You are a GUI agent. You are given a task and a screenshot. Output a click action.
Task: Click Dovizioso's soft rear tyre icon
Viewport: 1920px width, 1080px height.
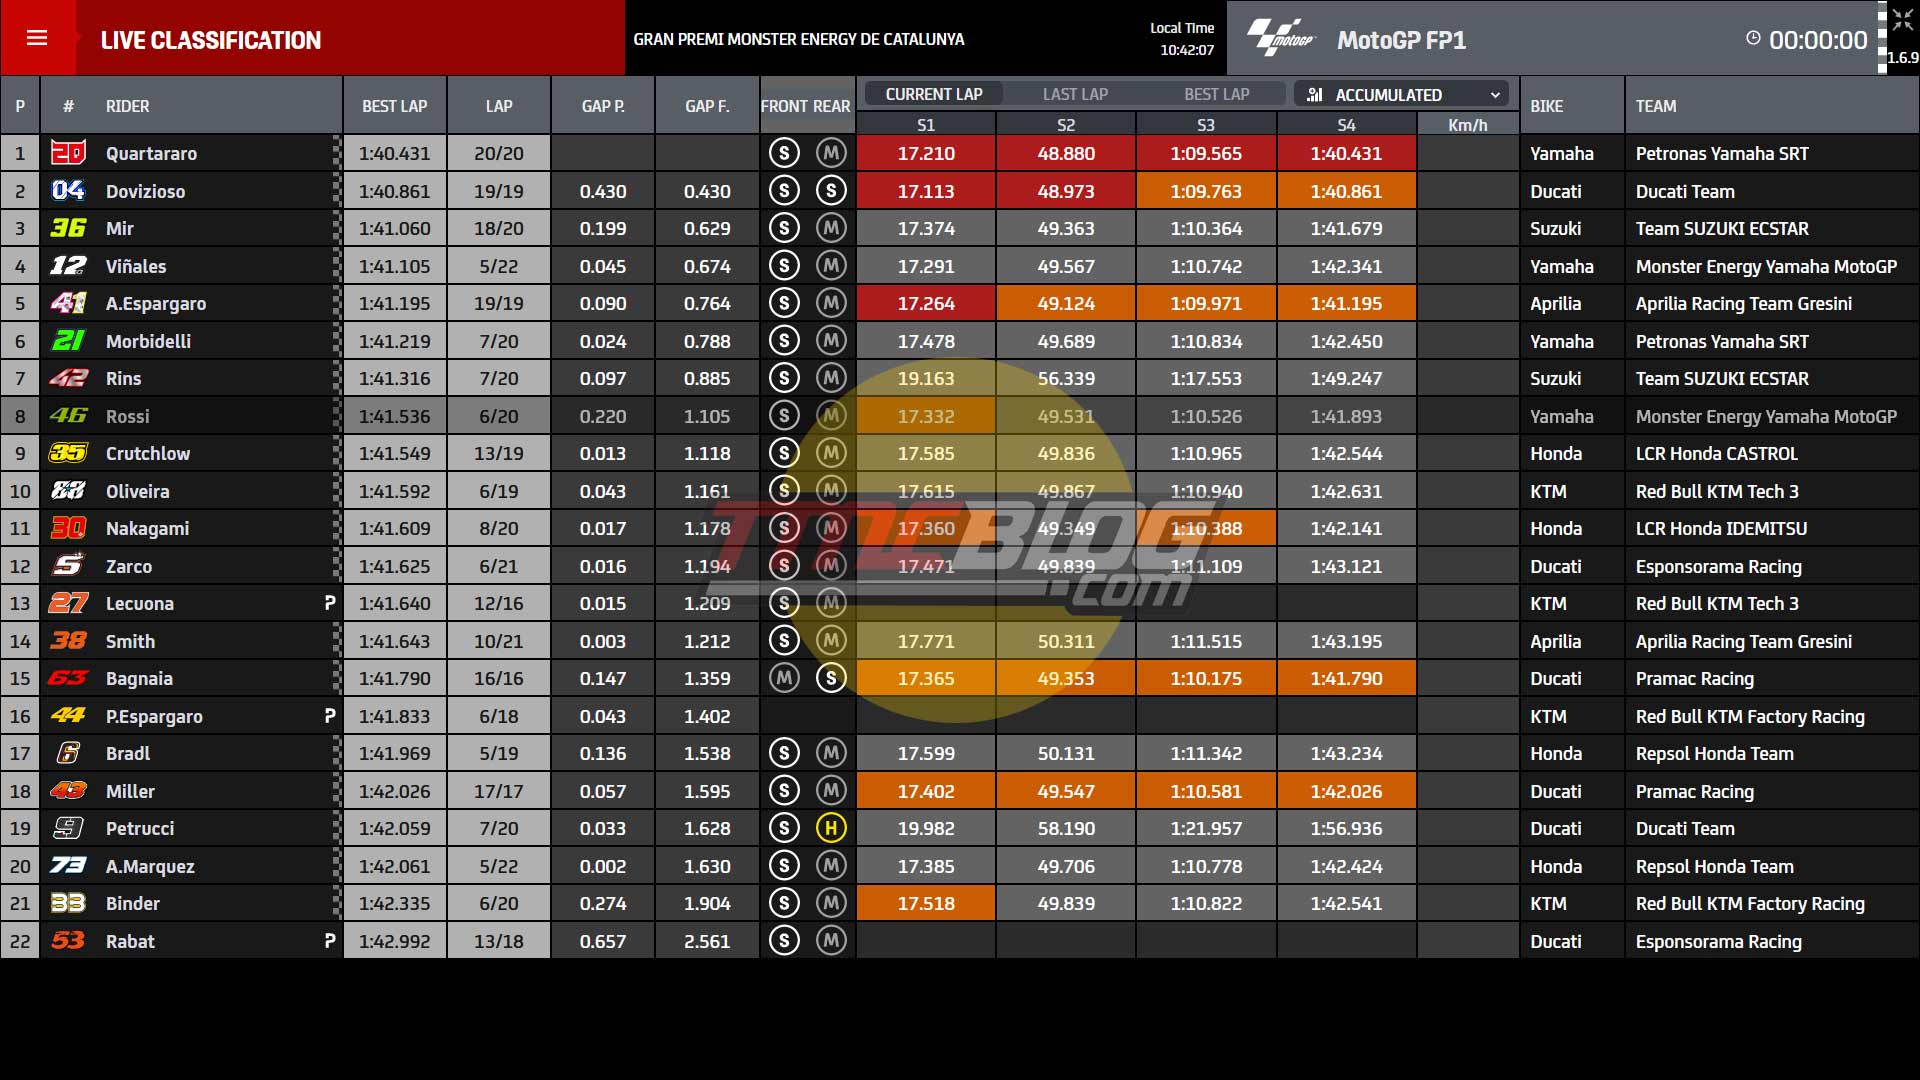coord(831,190)
